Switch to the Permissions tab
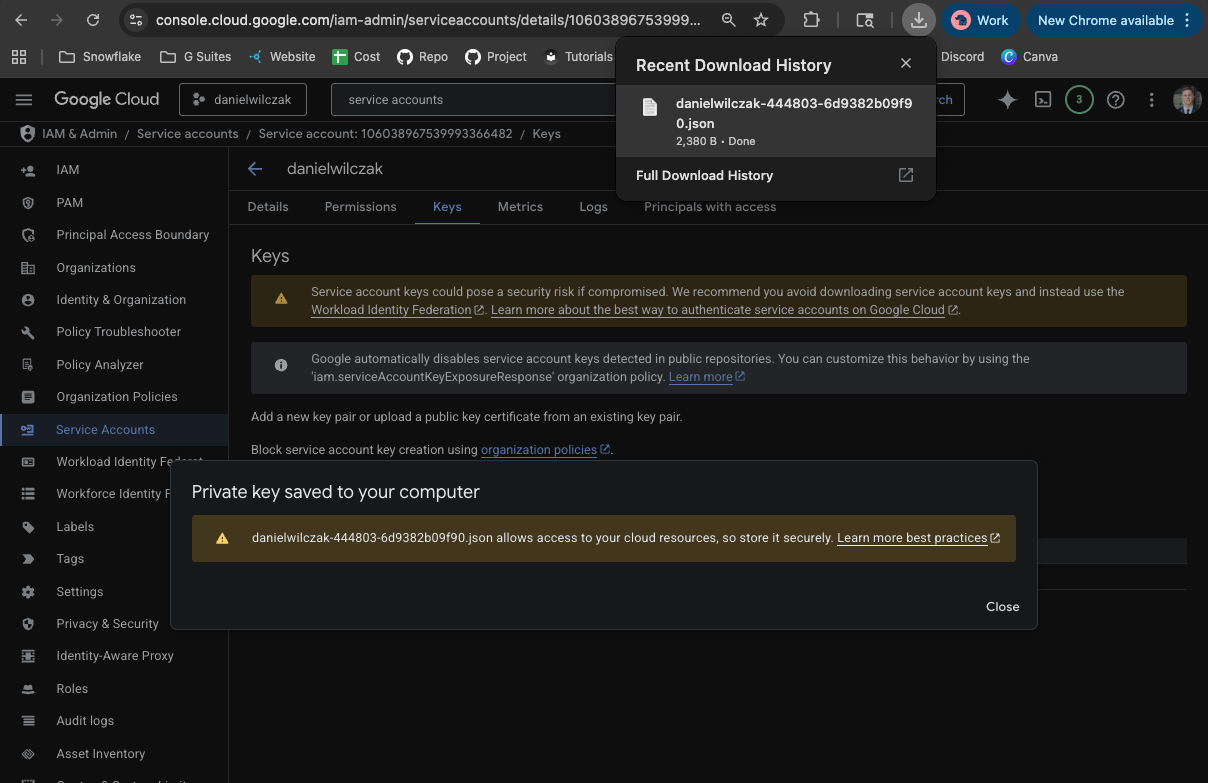 (x=360, y=207)
